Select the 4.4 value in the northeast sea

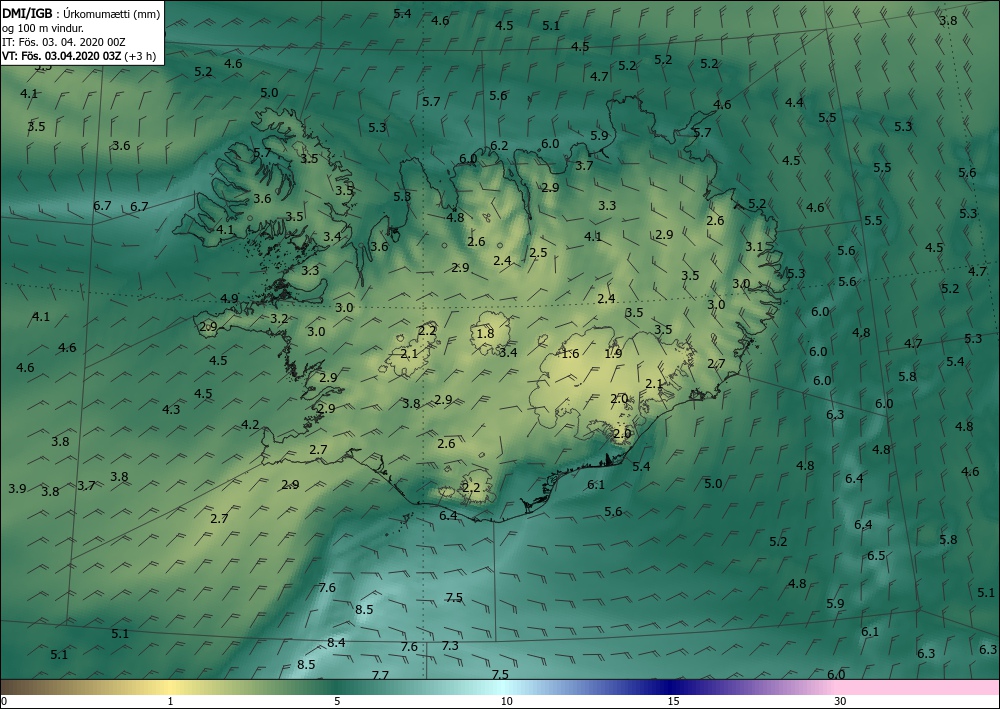pyautogui.click(x=794, y=102)
